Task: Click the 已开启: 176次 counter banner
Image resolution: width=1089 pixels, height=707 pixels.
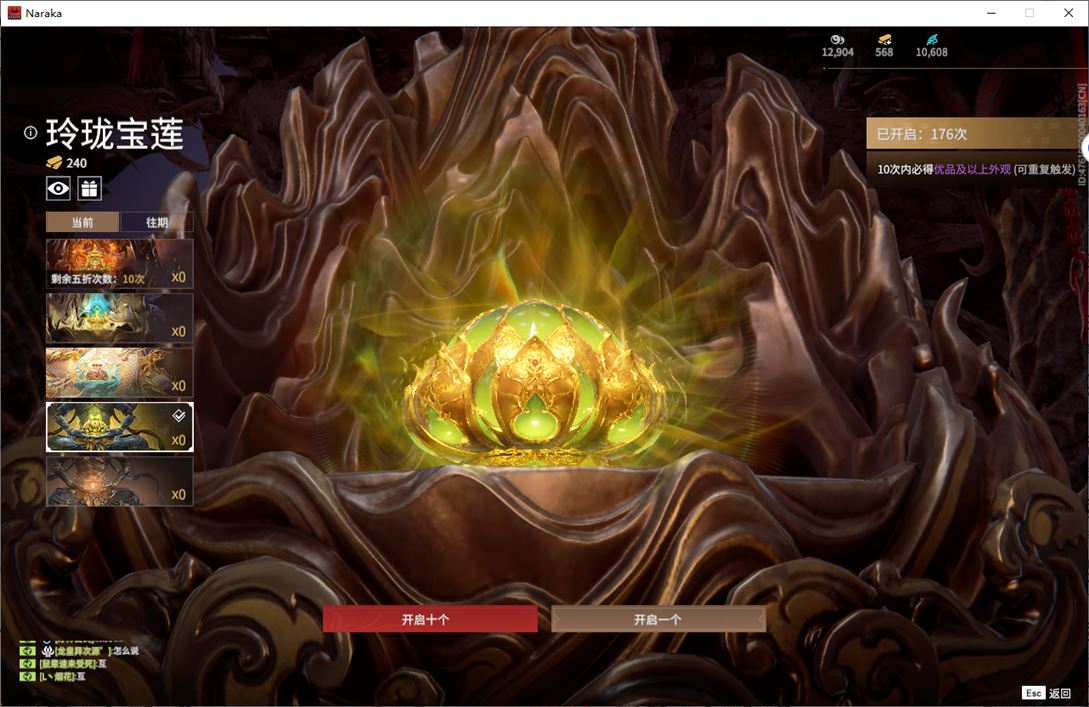Action: (976, 133)
